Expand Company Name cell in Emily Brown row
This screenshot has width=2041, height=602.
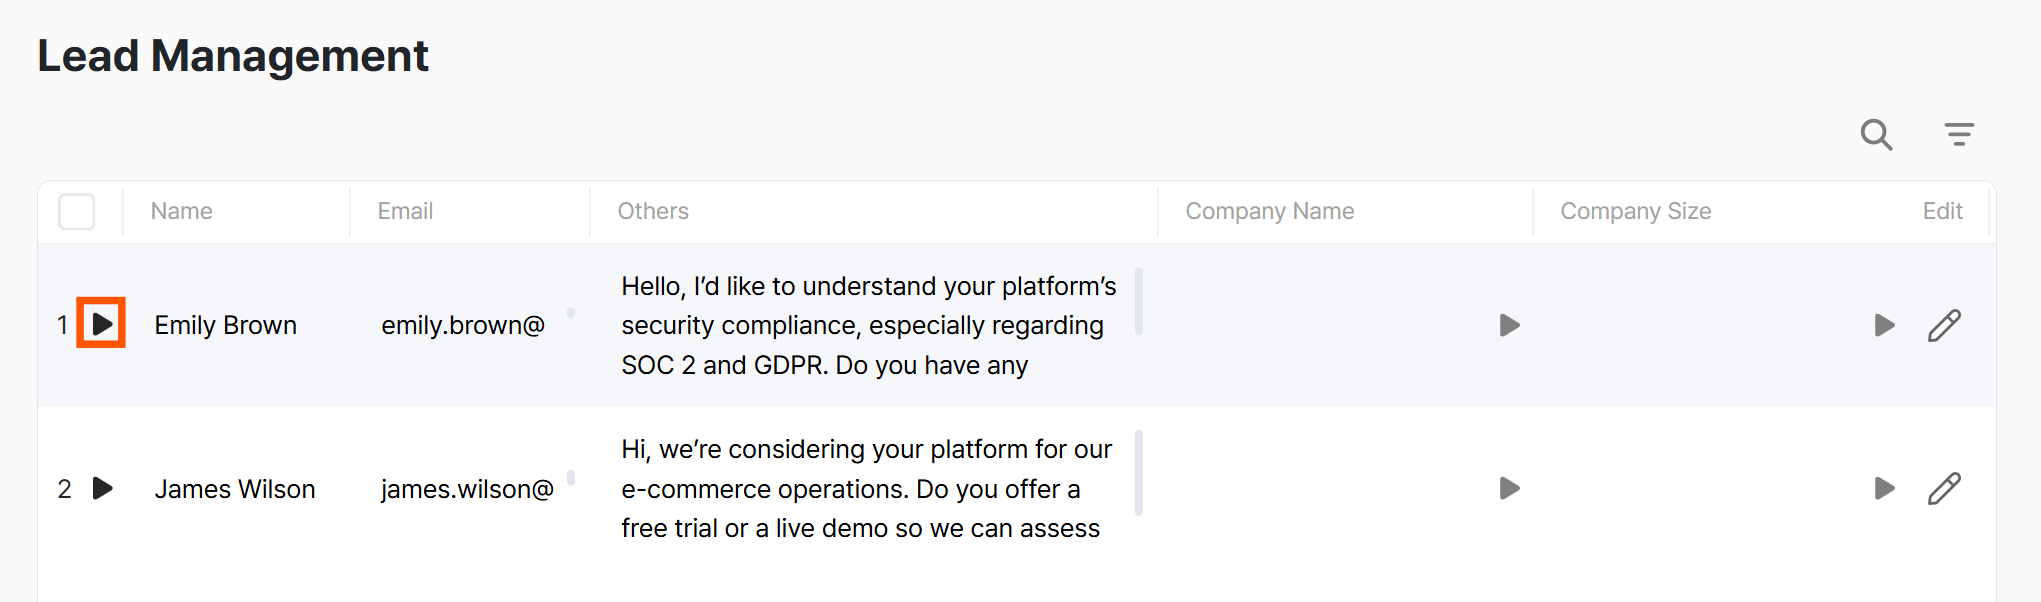(x=1510, y=325)
